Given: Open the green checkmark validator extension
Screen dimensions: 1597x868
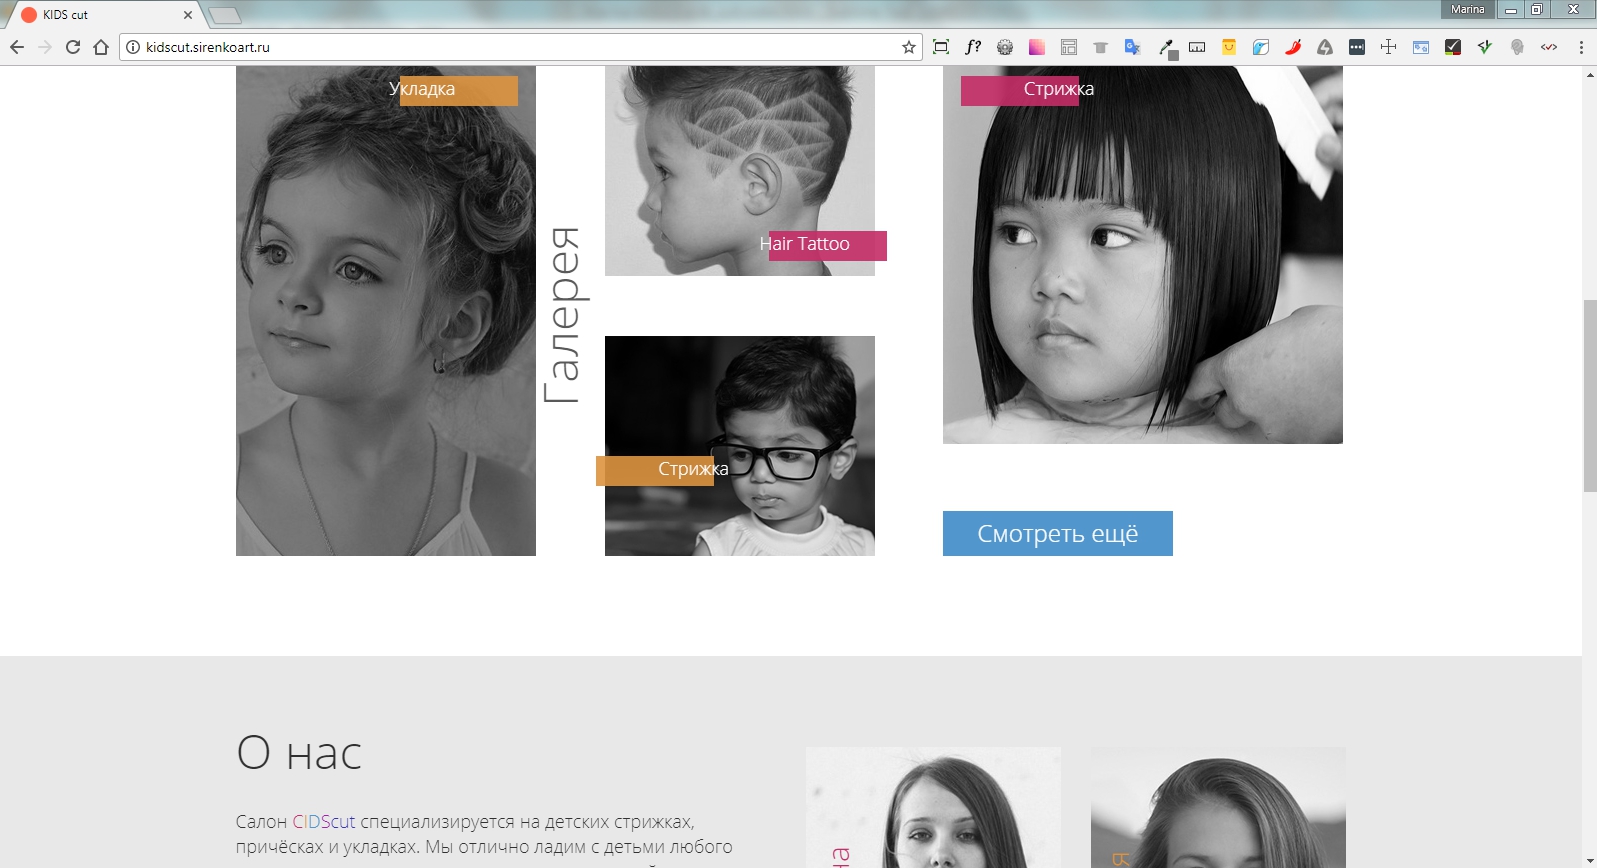Looking at the screenshot, I should tap(1485, 47).
